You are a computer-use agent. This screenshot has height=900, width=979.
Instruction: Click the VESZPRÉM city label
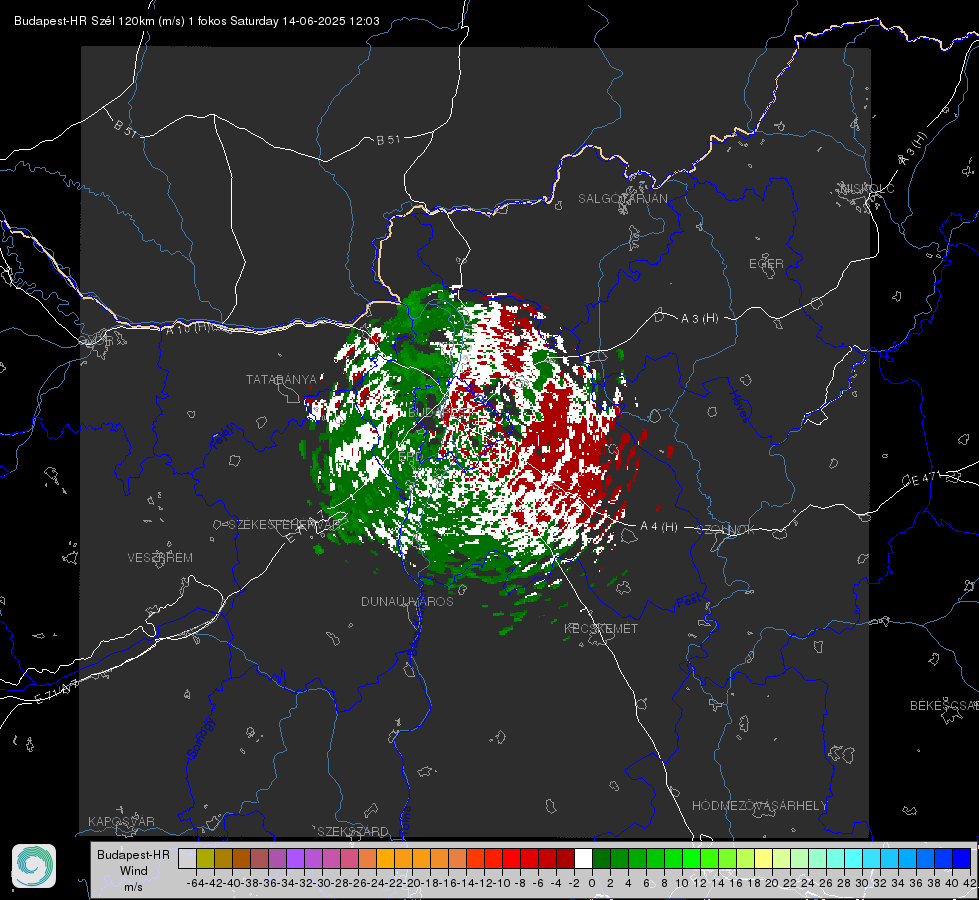(x=160, y=558)
